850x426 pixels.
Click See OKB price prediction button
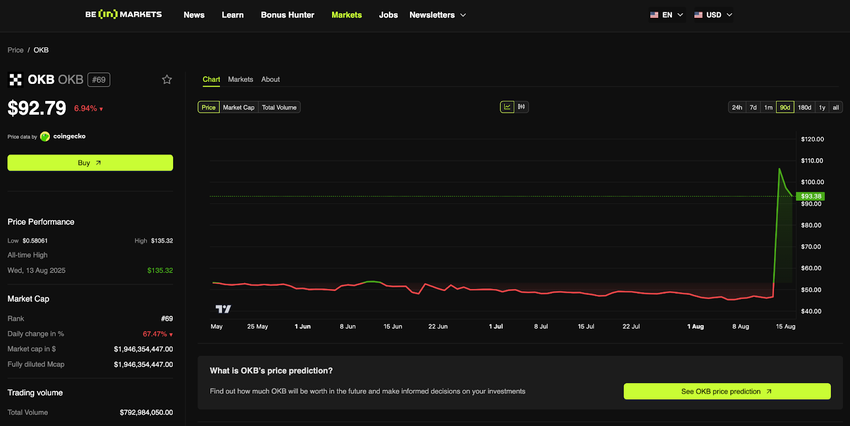pos(726,391)
